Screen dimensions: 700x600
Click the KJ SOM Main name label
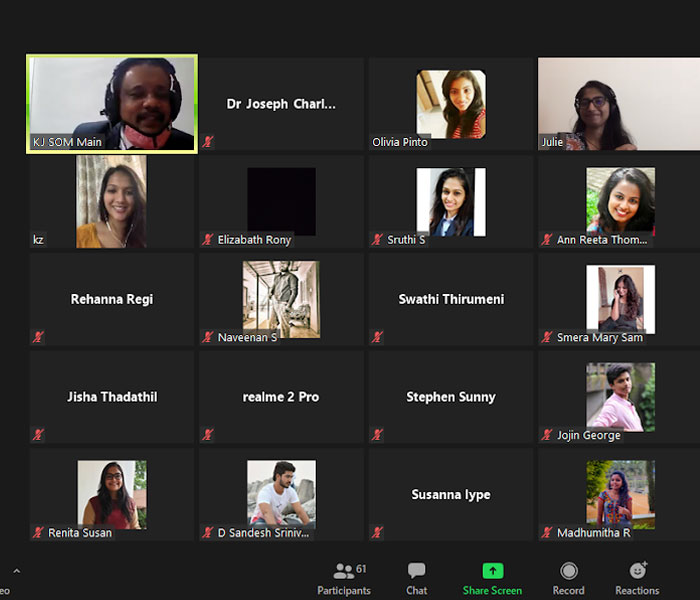[x=67, y=142]
